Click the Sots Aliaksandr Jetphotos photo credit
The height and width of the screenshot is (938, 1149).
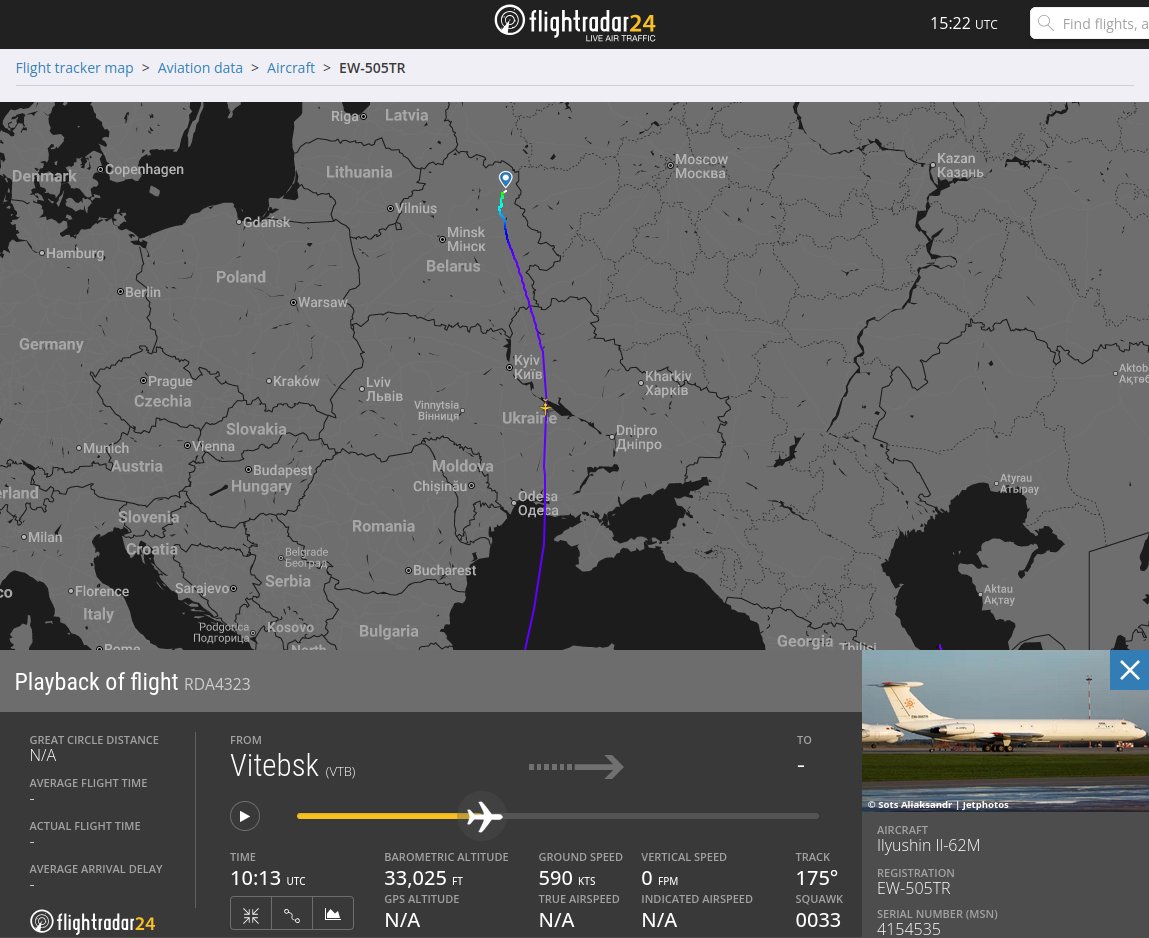click(x=938, y=805)
